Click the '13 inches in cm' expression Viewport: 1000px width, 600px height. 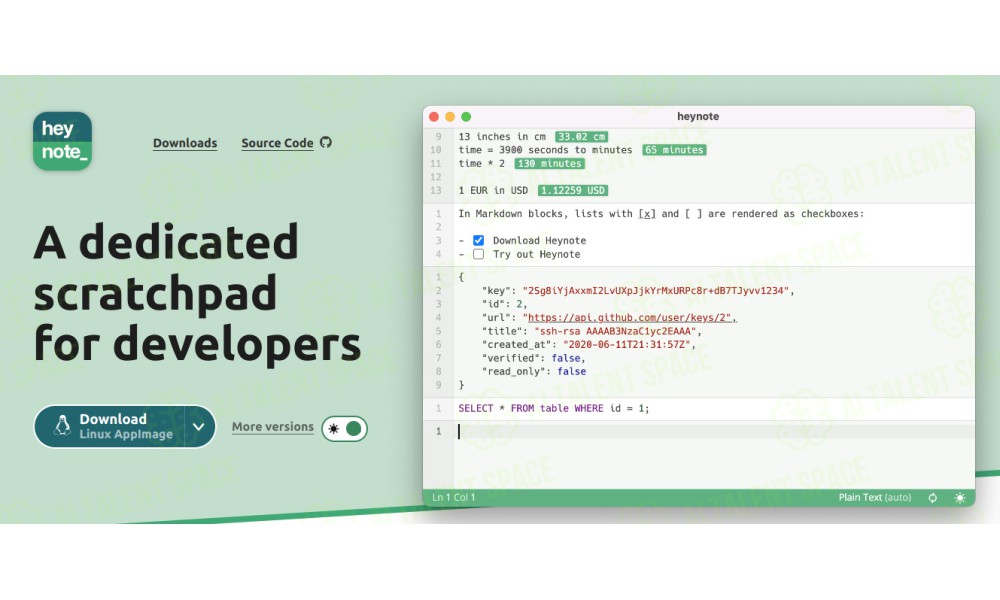pos(502,136)
